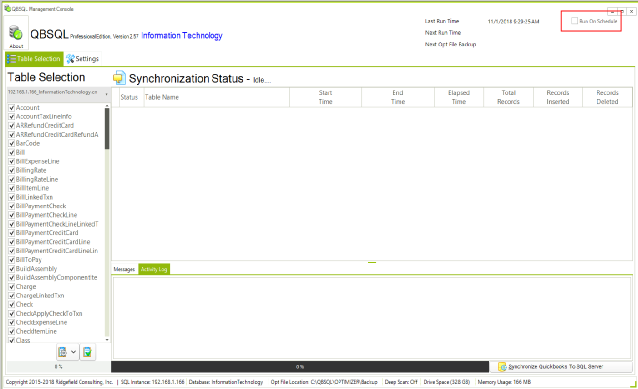The height and width of the screenshot is (389, 638).
Task: Click the QBSQL app icon in the title bar
Action: click(7, 8)
